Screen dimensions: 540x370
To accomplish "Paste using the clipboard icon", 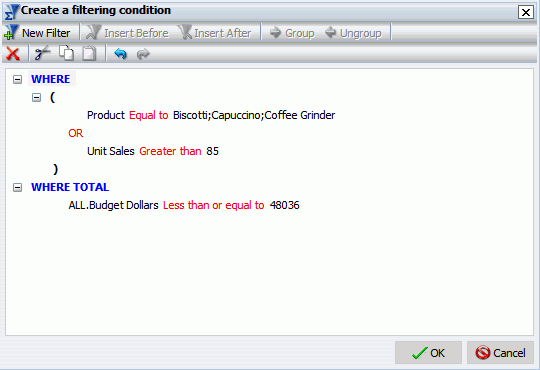I will [x=89, y=53].
